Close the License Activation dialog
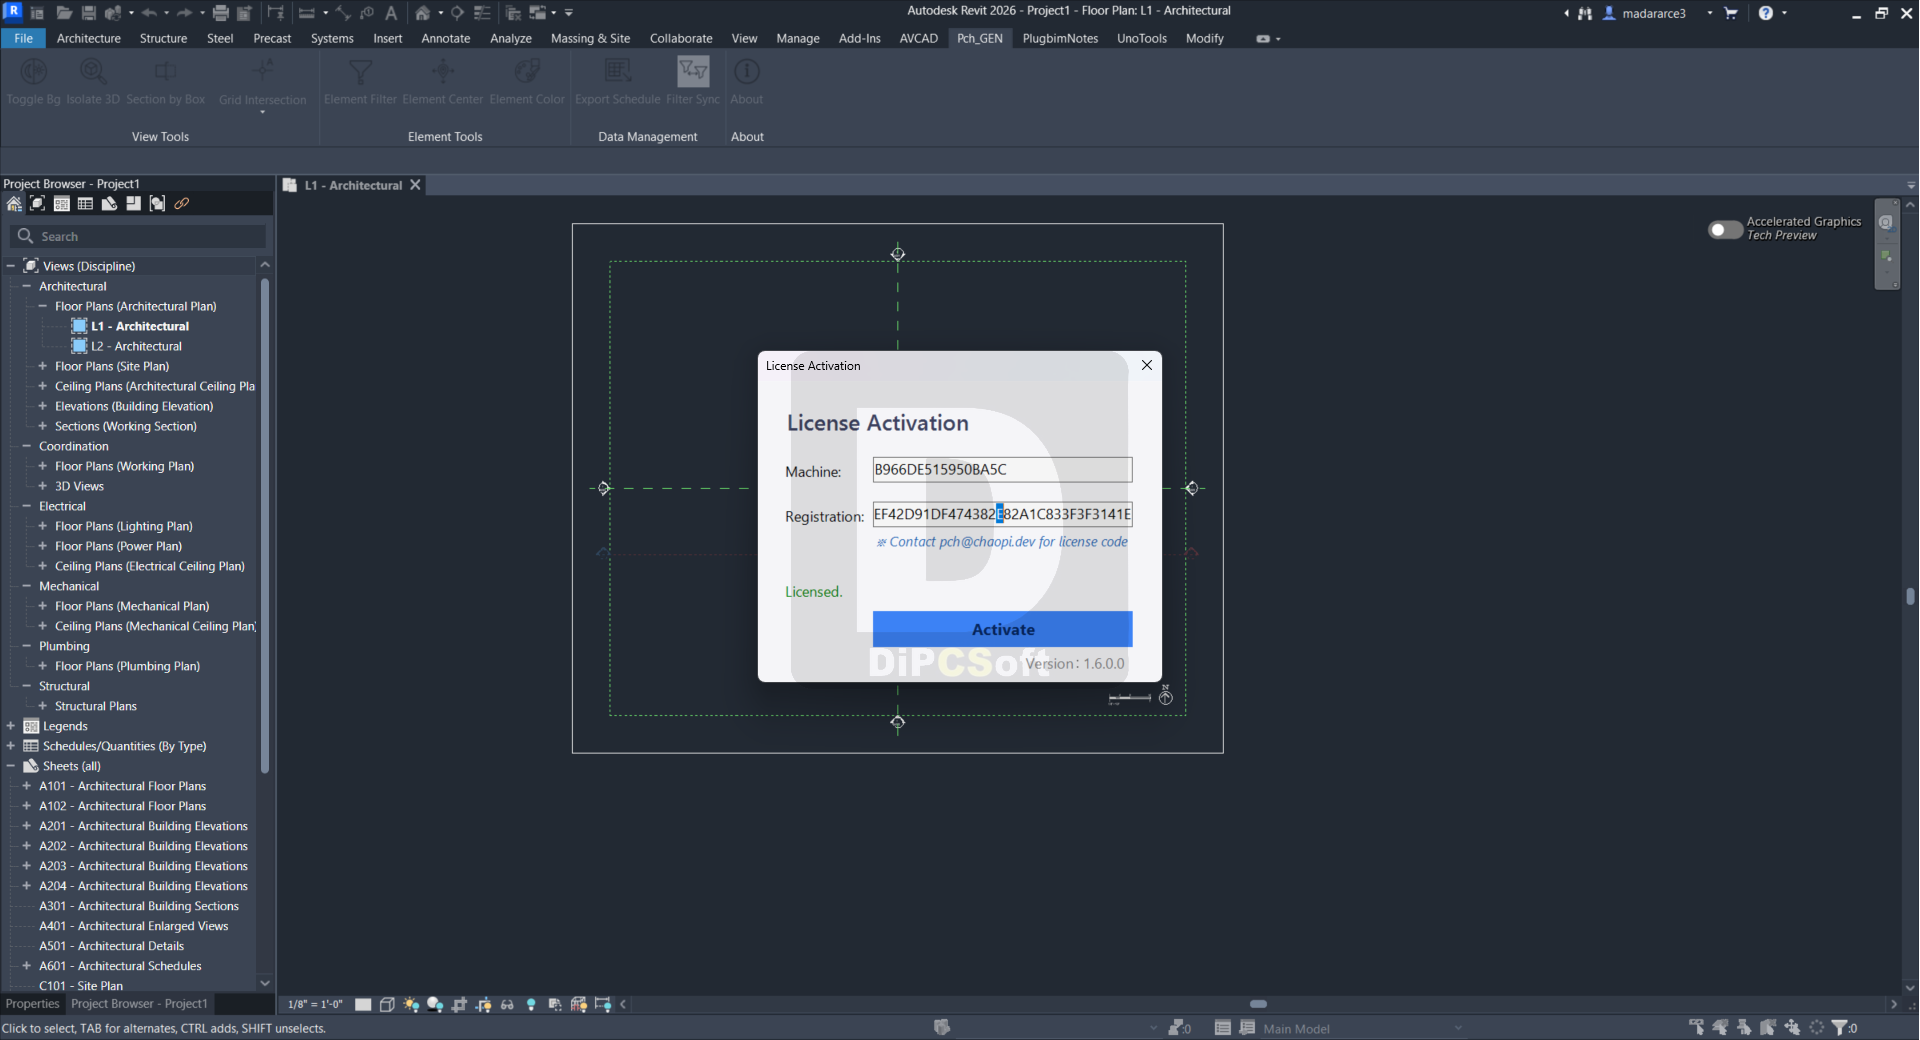The width and height of the screenshot is (1920, 1040). [1147, 365]
